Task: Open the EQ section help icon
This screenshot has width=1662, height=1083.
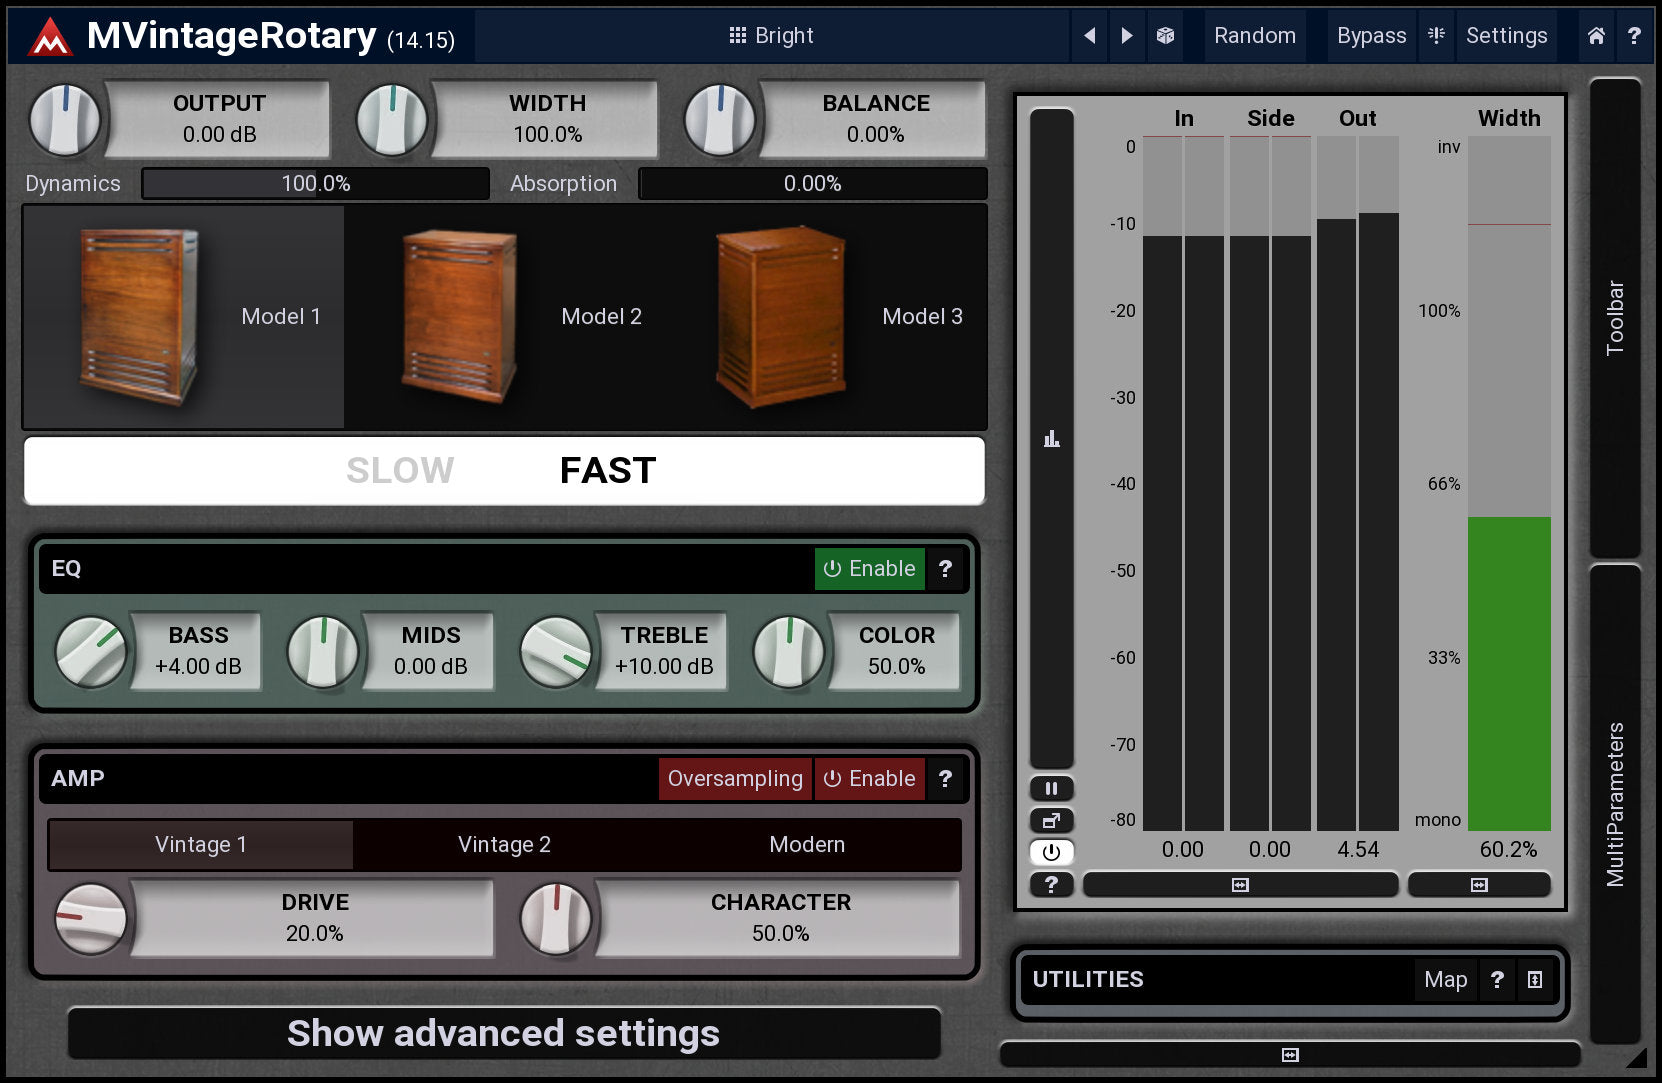Action: point(945,569)
